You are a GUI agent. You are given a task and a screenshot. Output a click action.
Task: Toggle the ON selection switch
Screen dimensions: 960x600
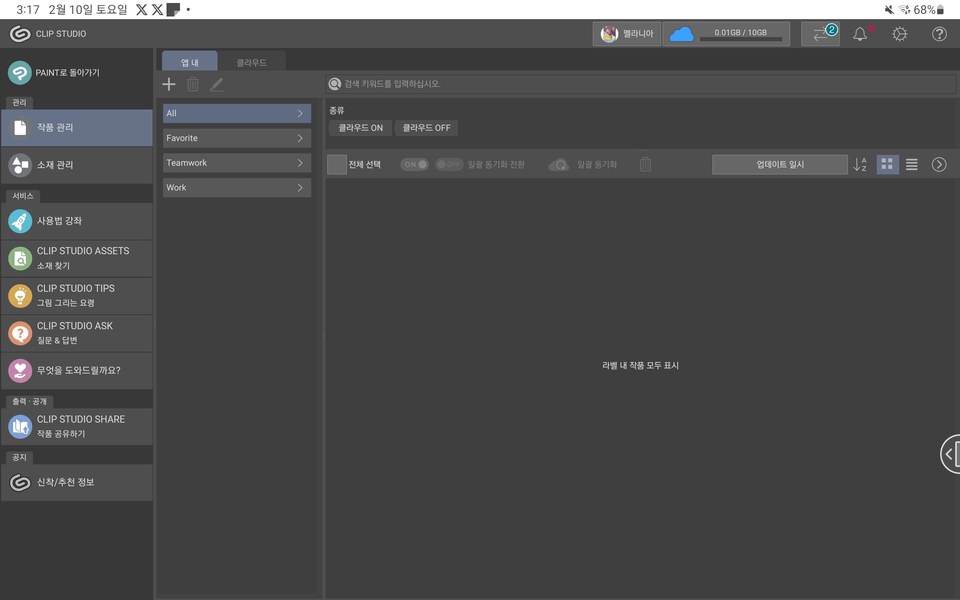(x=414, y=164)
